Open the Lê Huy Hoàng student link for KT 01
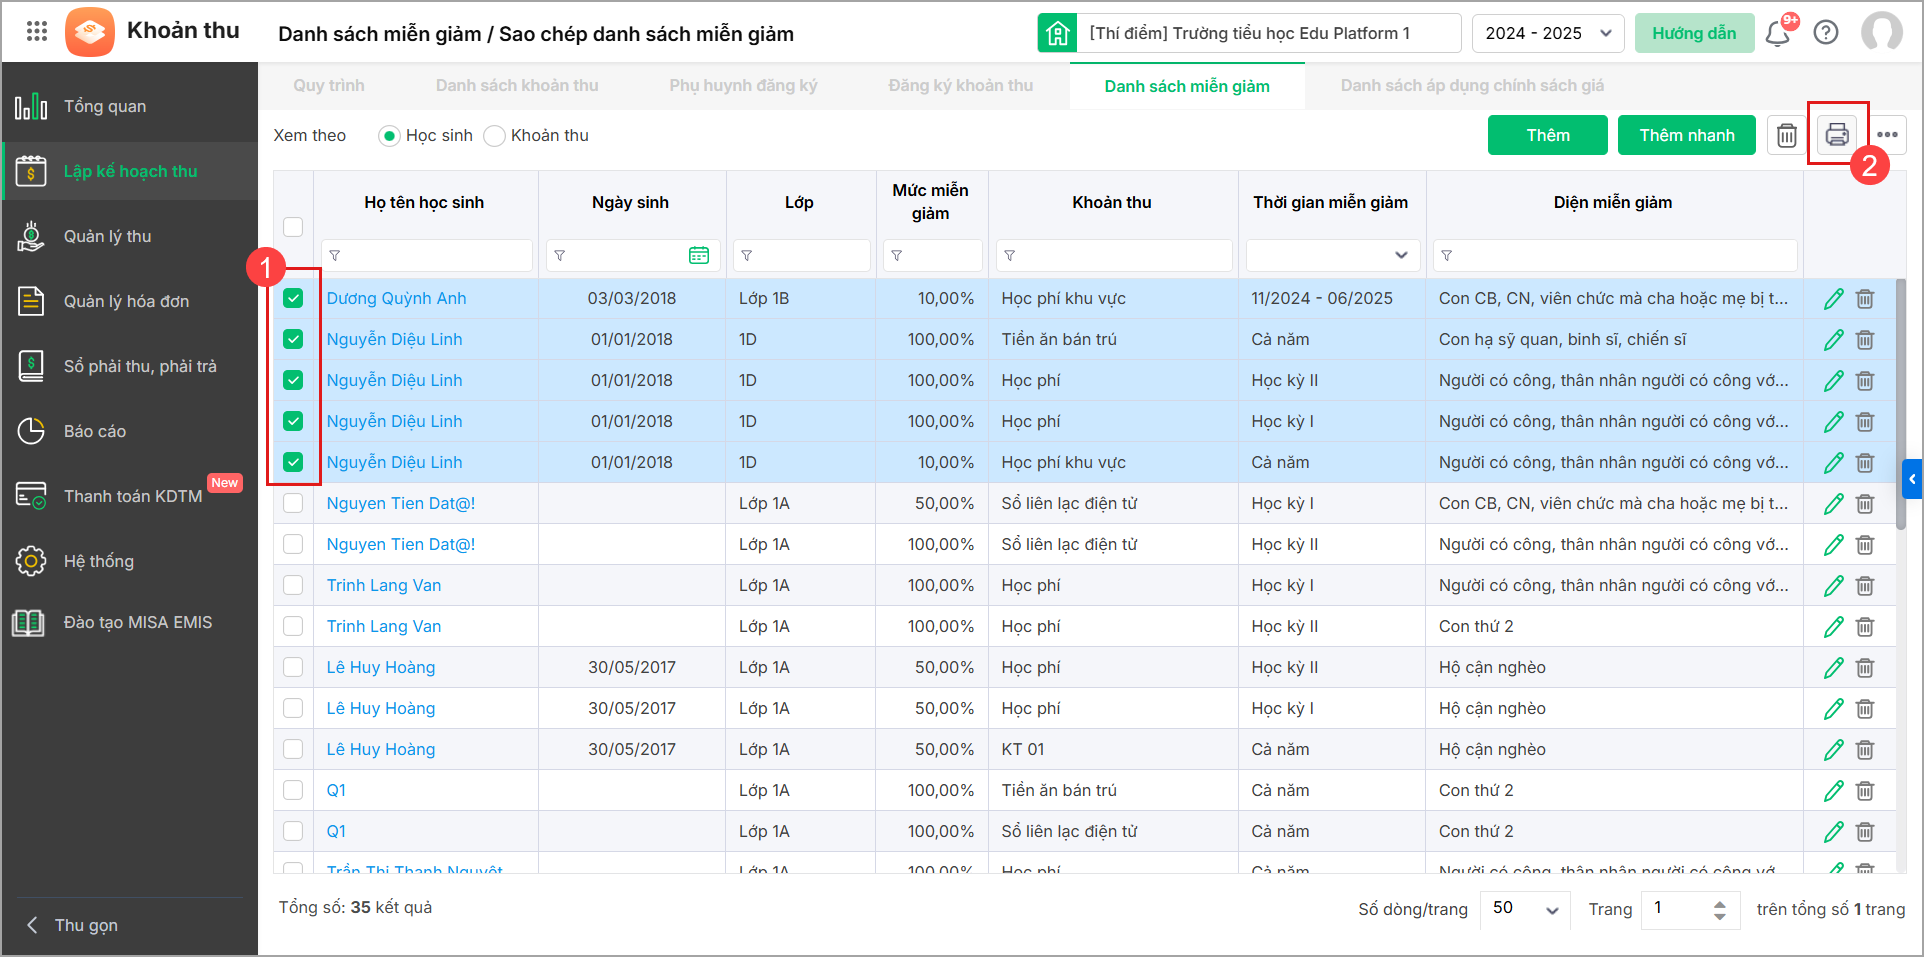1924x957 pixels. point(380,749)
